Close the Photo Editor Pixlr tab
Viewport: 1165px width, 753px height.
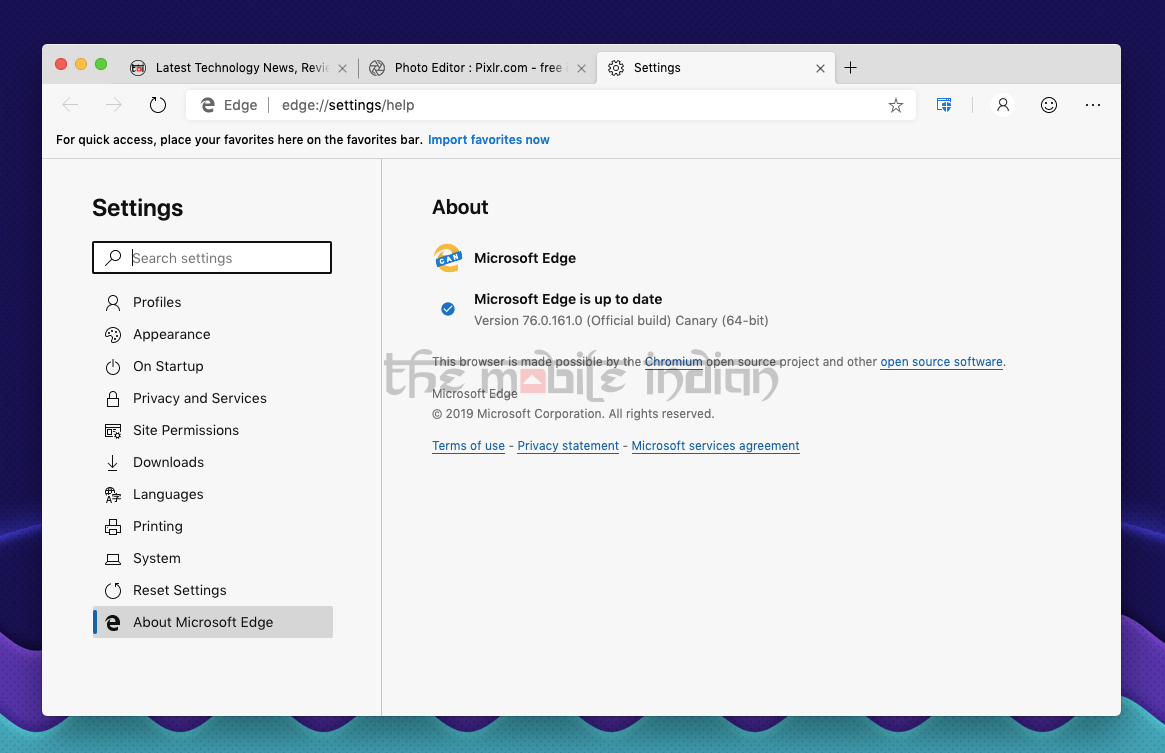pos(582,68)
